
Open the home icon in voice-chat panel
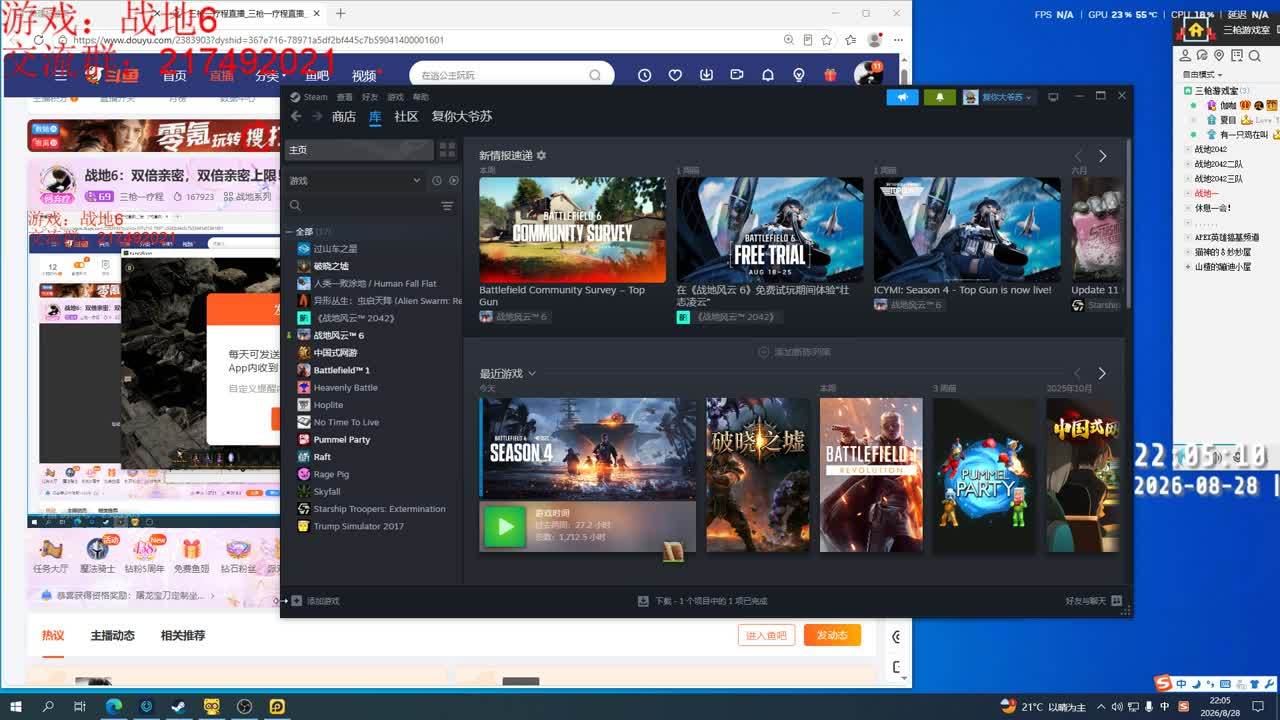1194,30
